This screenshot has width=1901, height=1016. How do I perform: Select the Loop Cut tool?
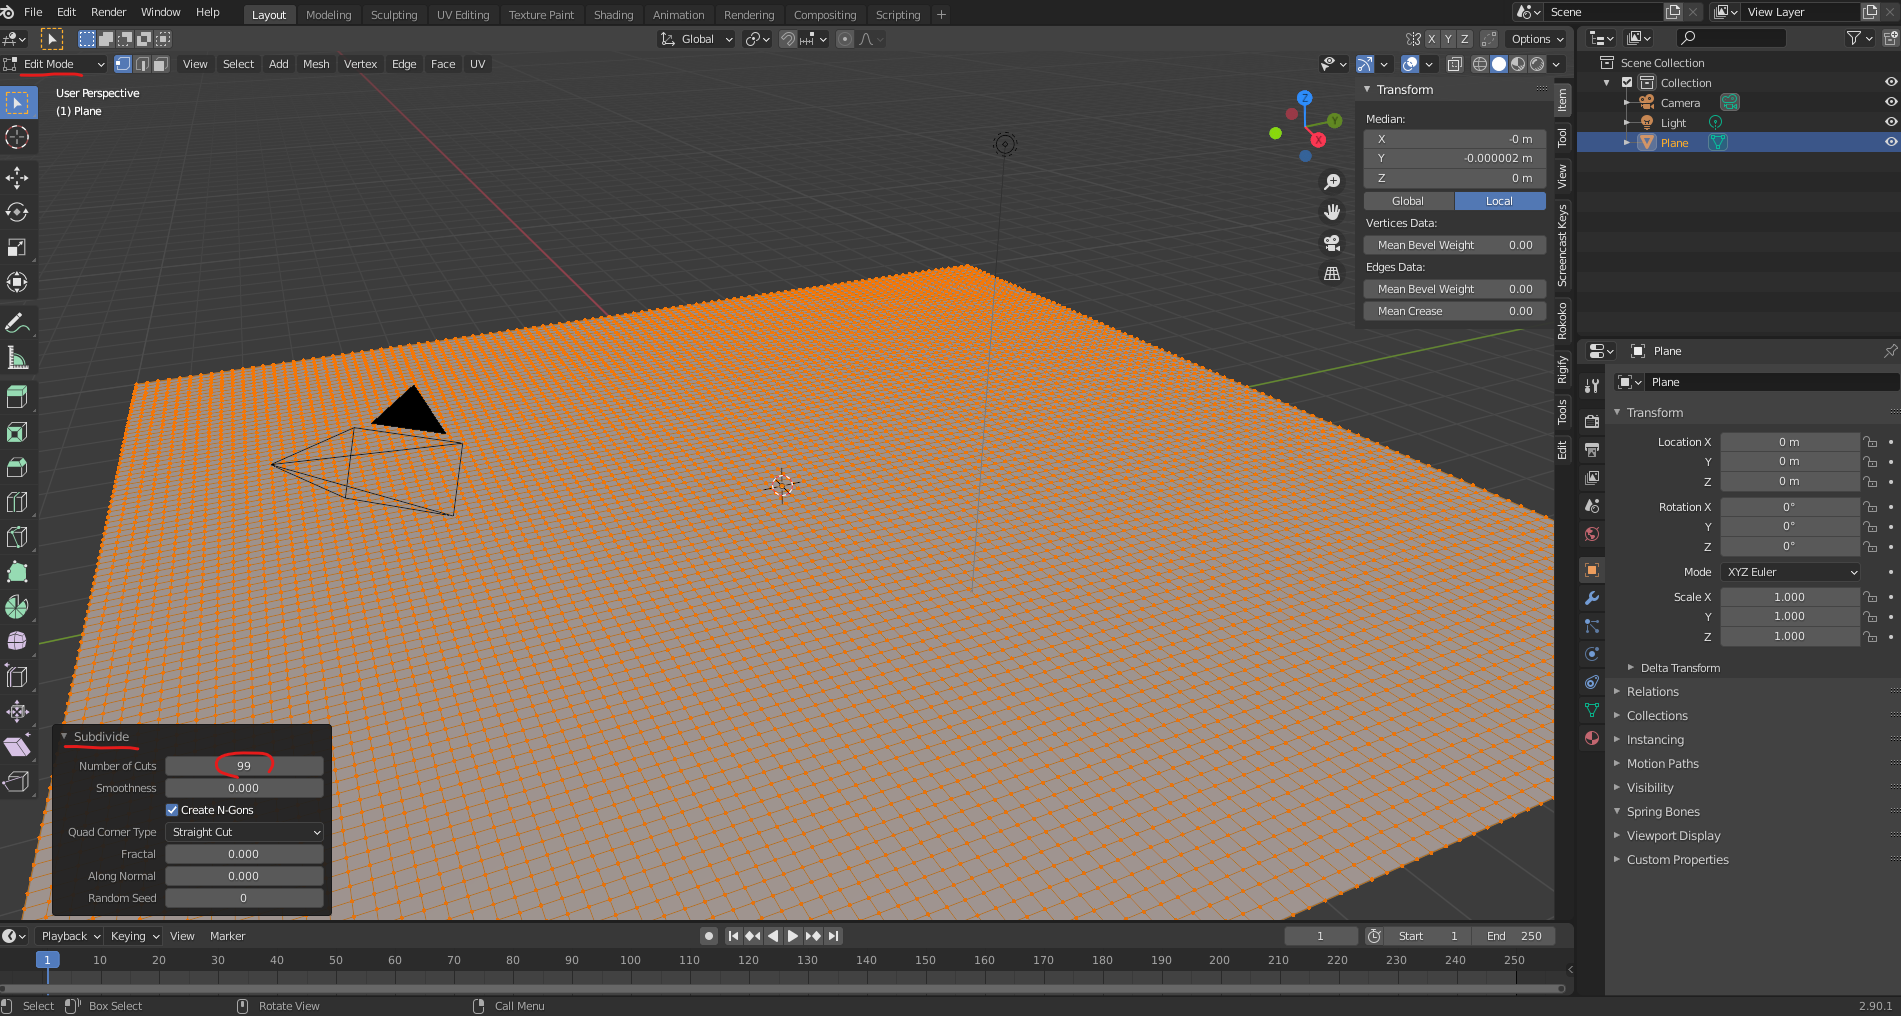(x=17, y=503)
